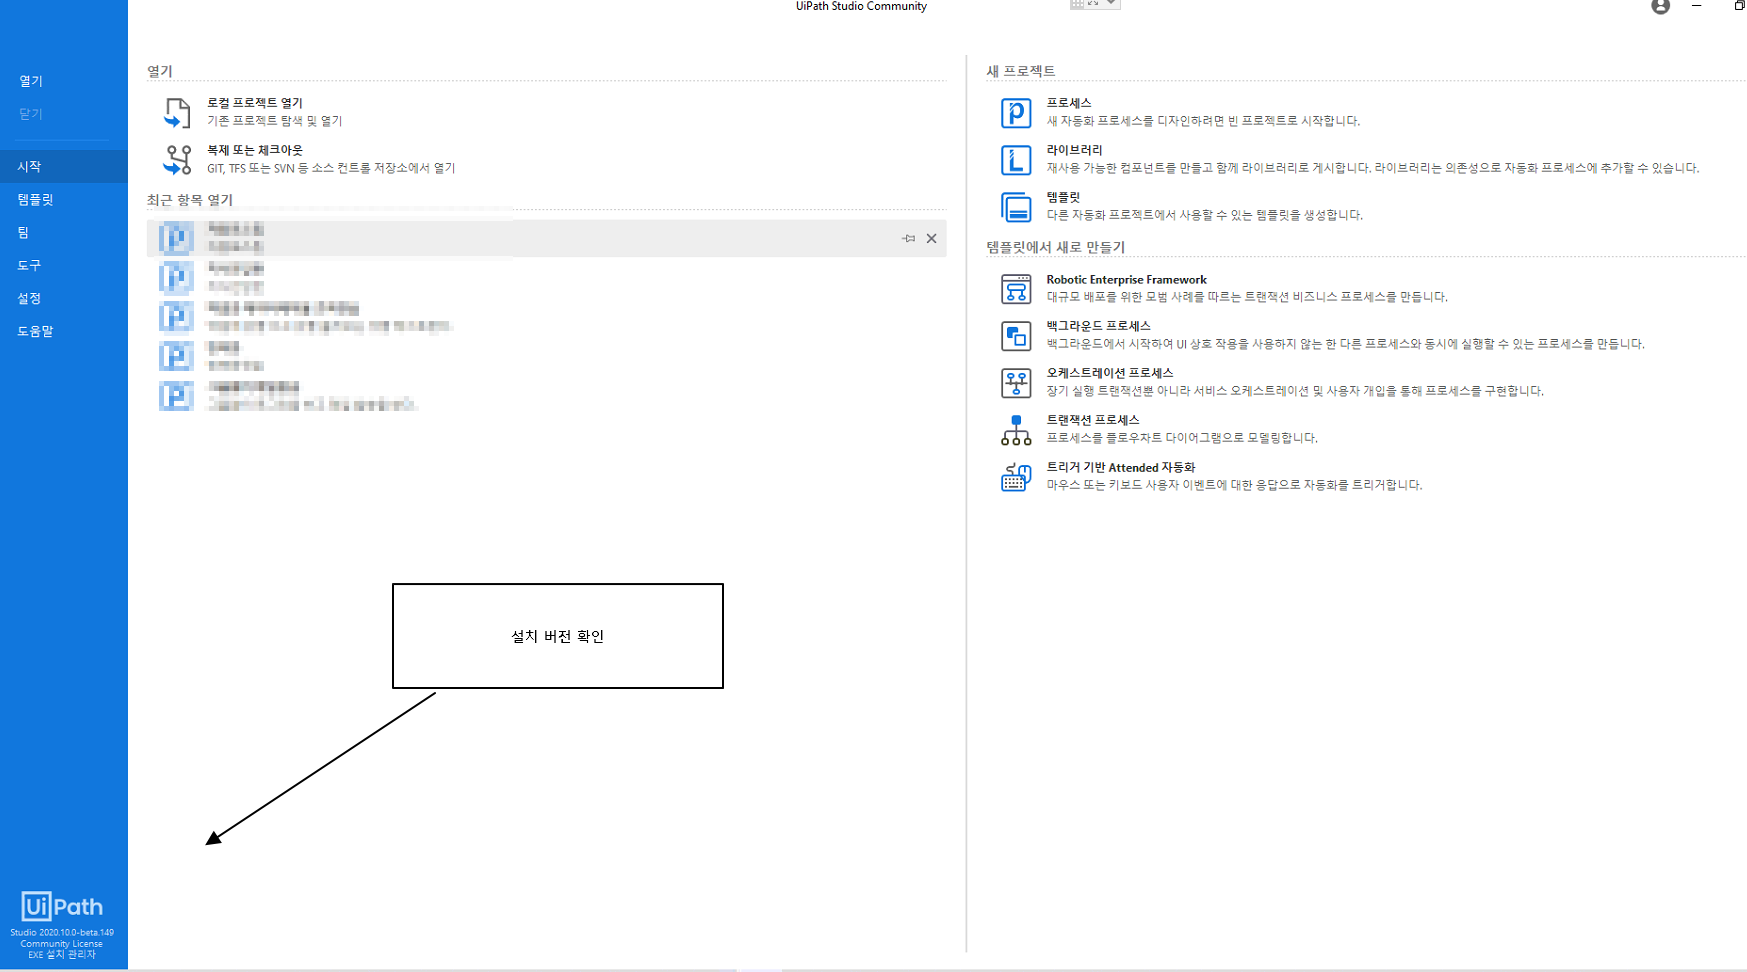
Task: Click the UiPath Studio Community title
Action: 861,6
